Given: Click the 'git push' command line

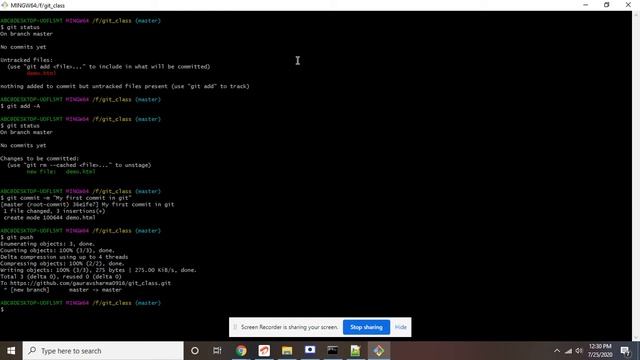Looking at the screenshot, I should [x=17, y=237].
